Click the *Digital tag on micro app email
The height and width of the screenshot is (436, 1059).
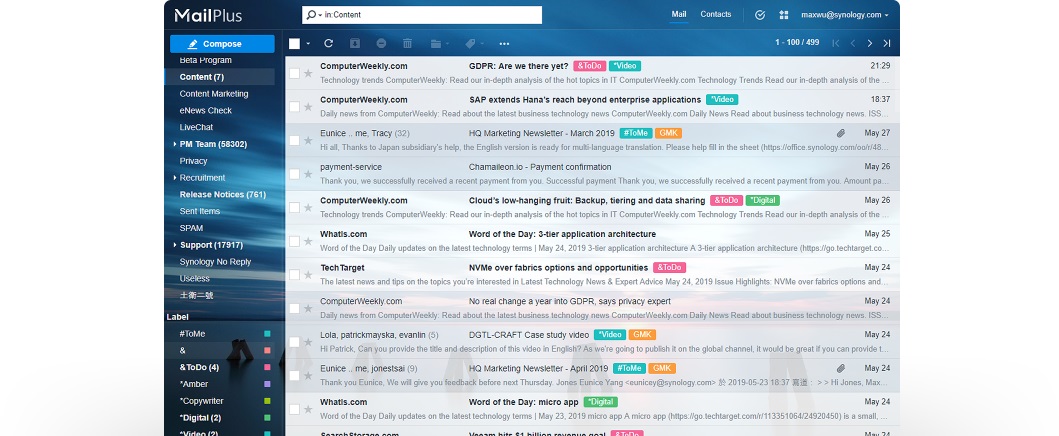pyautogui.click(x=600, y=402)
